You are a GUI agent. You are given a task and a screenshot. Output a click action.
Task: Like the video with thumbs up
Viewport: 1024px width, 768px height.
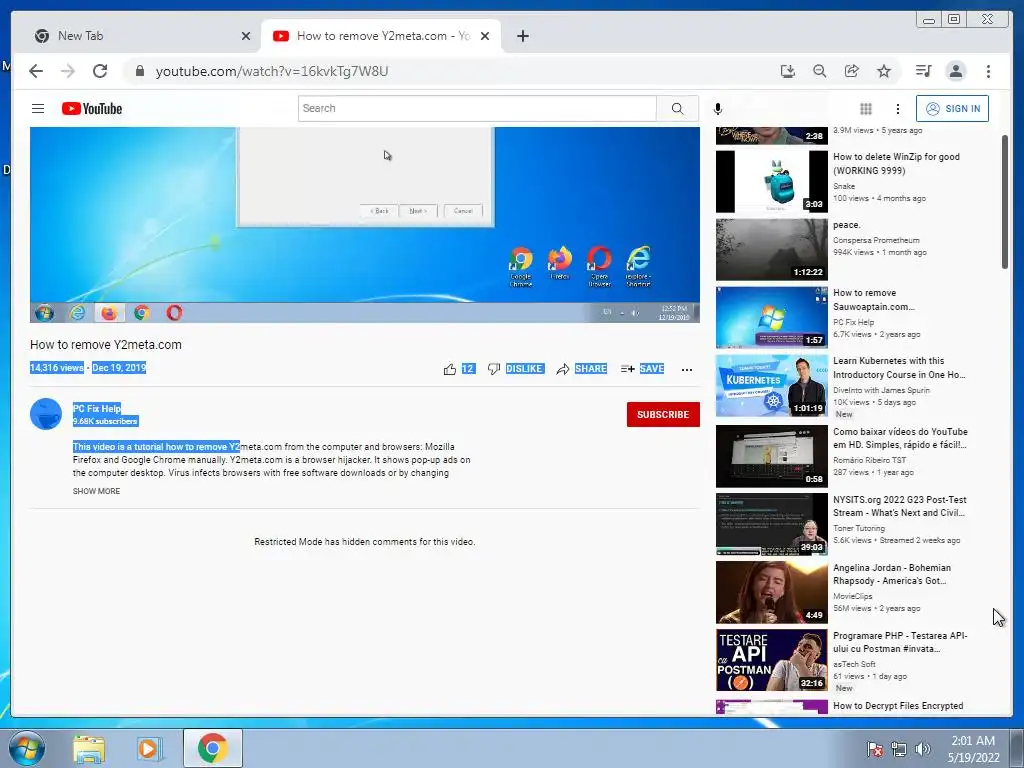point(449,369)
